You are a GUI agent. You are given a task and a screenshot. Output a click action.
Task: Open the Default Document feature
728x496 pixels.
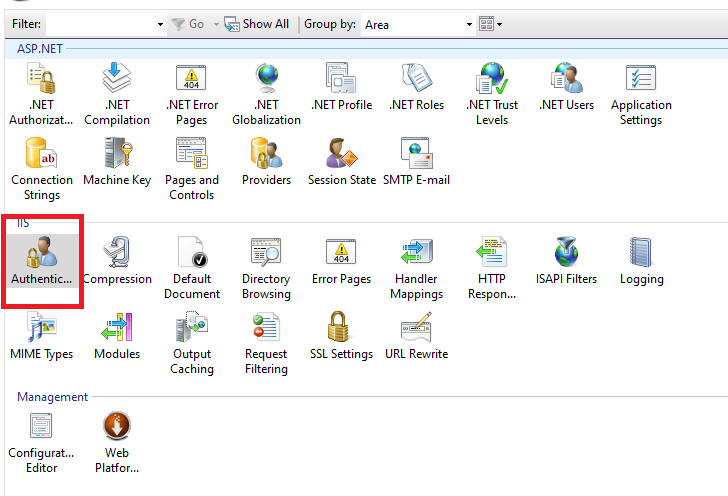192,268
